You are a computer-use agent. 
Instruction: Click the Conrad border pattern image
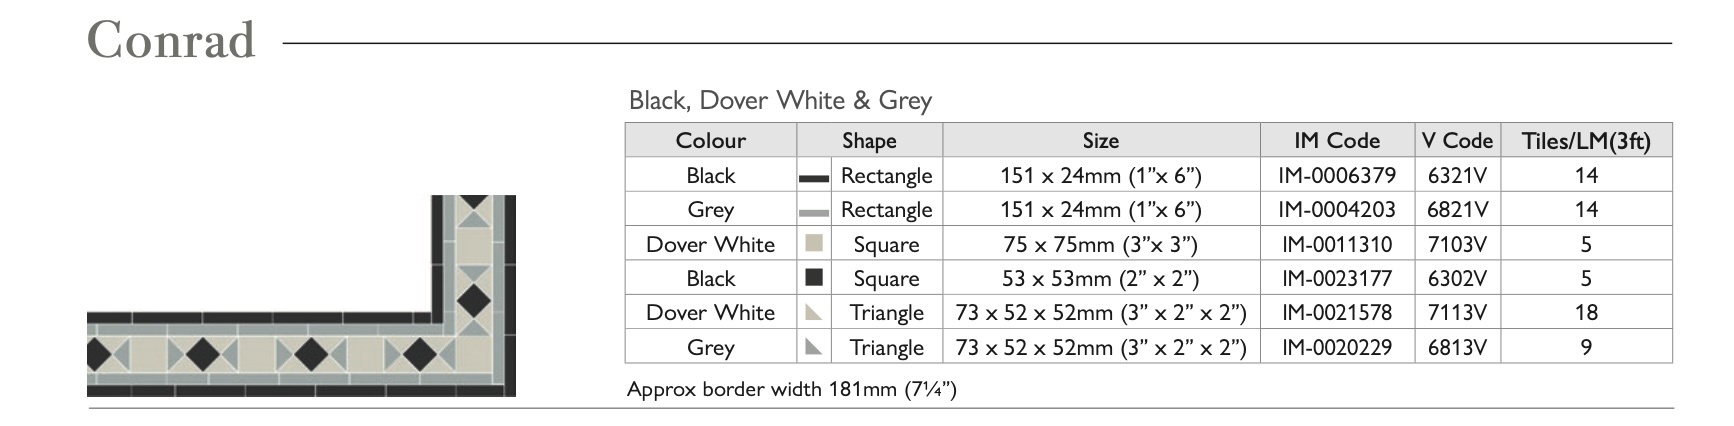pos(301,296)
